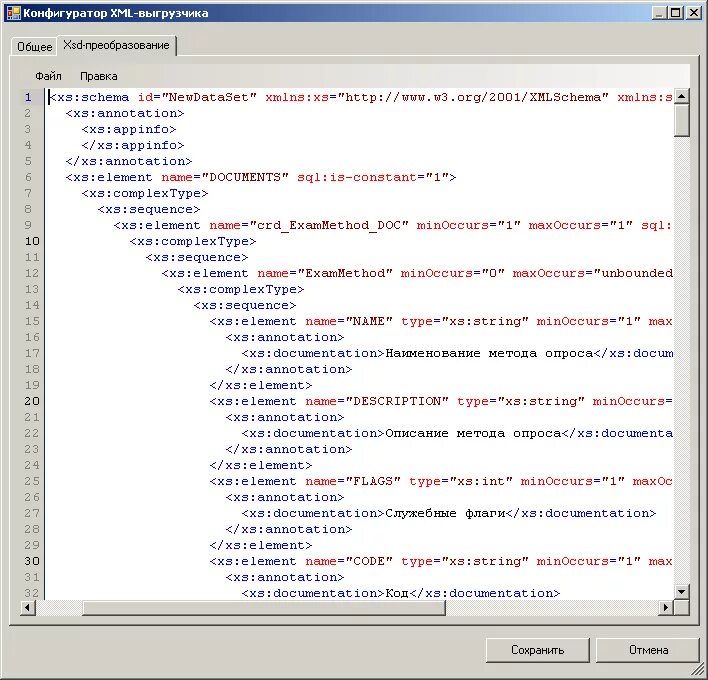The height and width of the screenshot is (680, 708).
Task: Click the CODE element name on line 30
Action: [368, 561]
